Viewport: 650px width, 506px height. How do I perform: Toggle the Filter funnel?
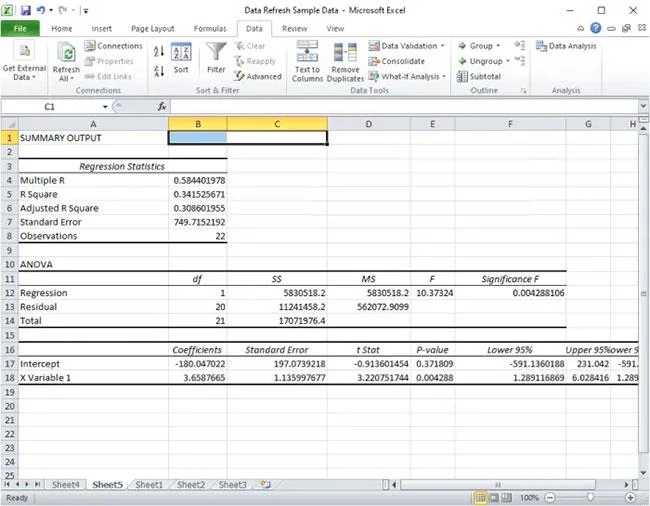pyautogui.click(x=216, y=58)
